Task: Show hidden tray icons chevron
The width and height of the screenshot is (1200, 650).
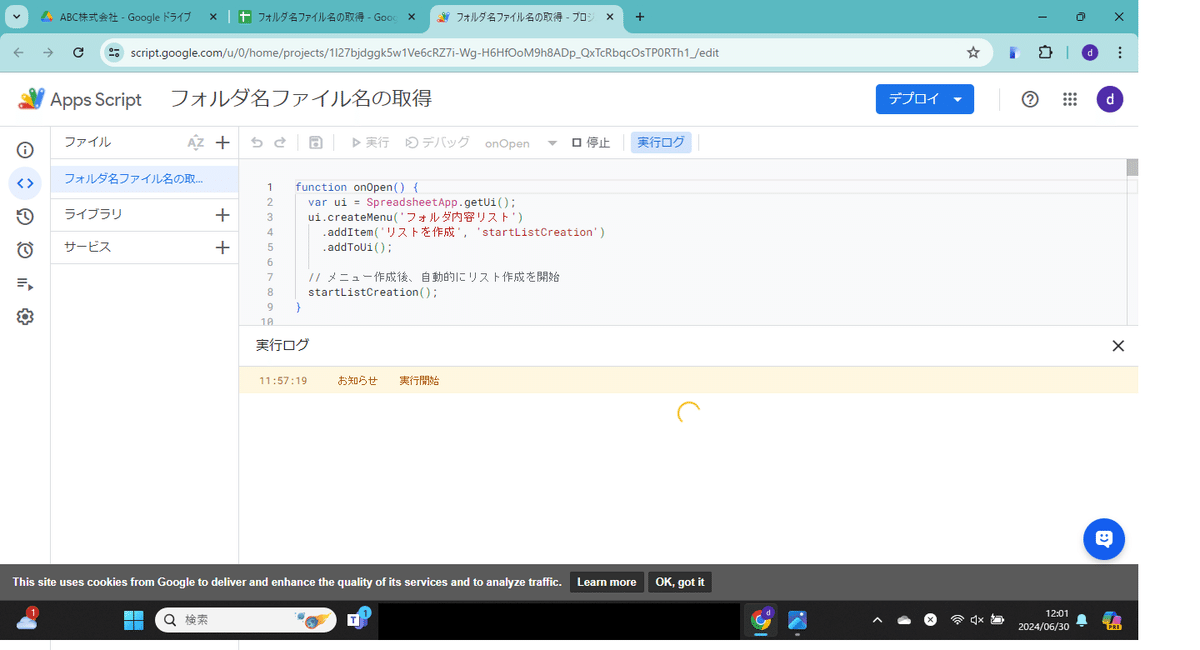Action: pyautogui.click(x=878, y=621)
